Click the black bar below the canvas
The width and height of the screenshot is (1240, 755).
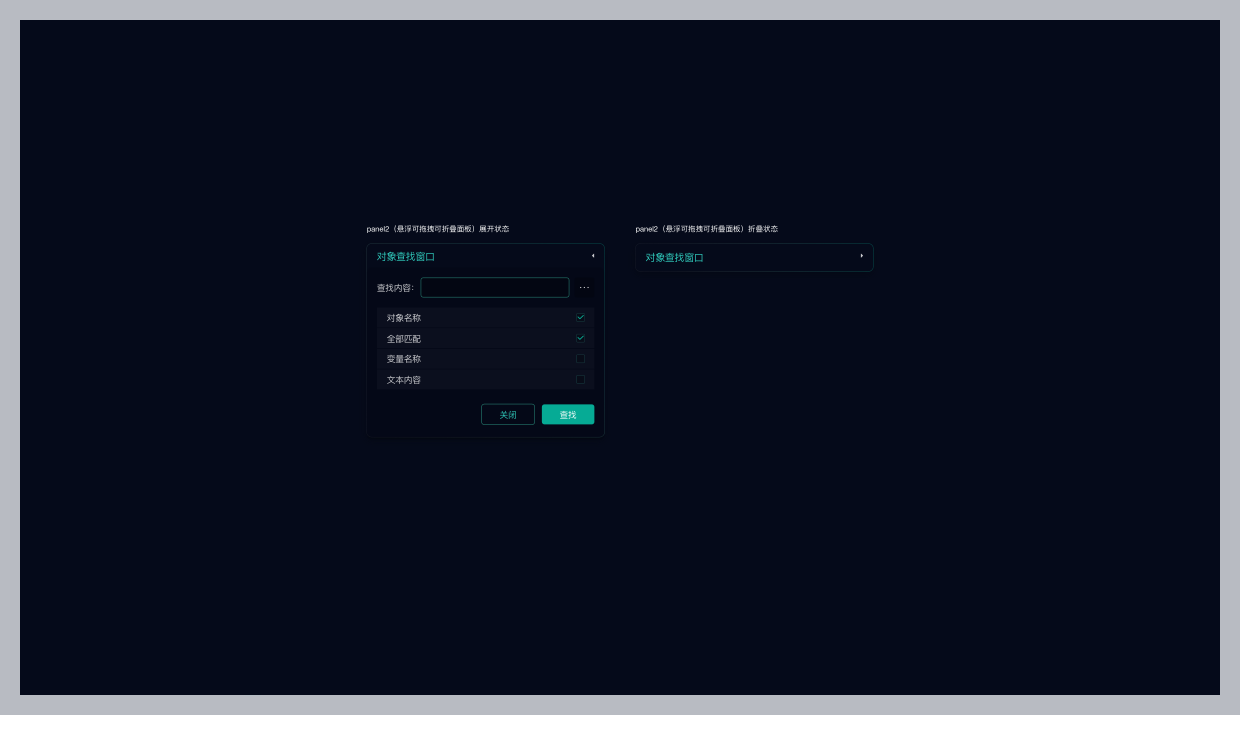click(620, 735)
